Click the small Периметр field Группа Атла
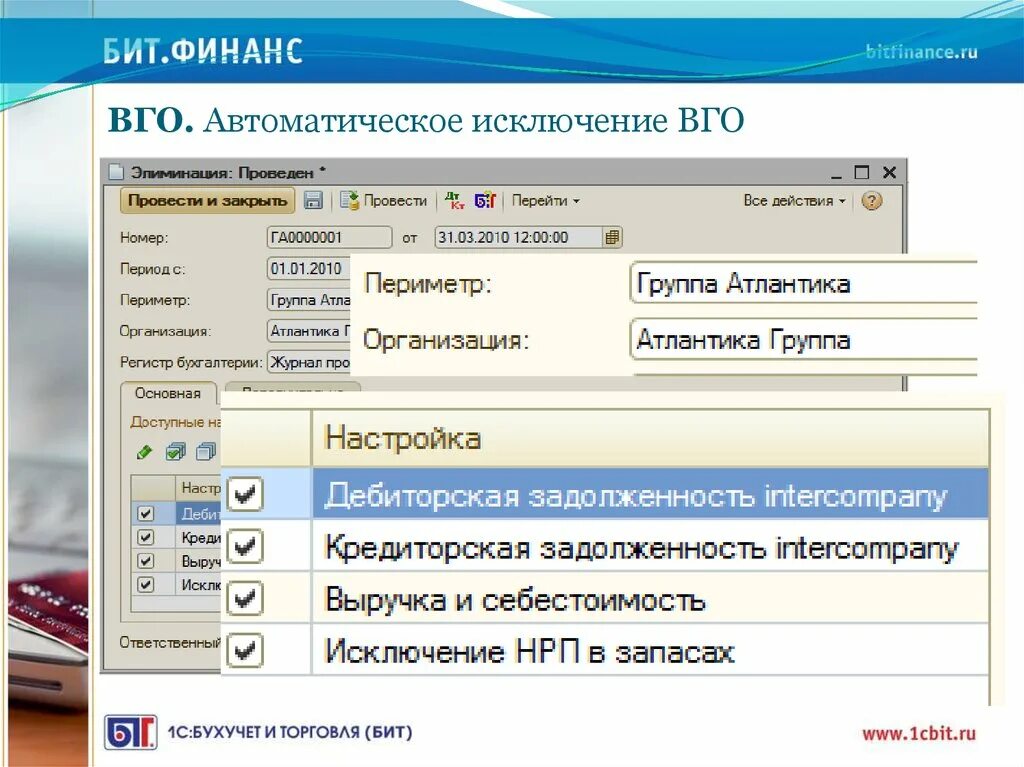This screenshot has height=767, width=1024. pos(309,300)
